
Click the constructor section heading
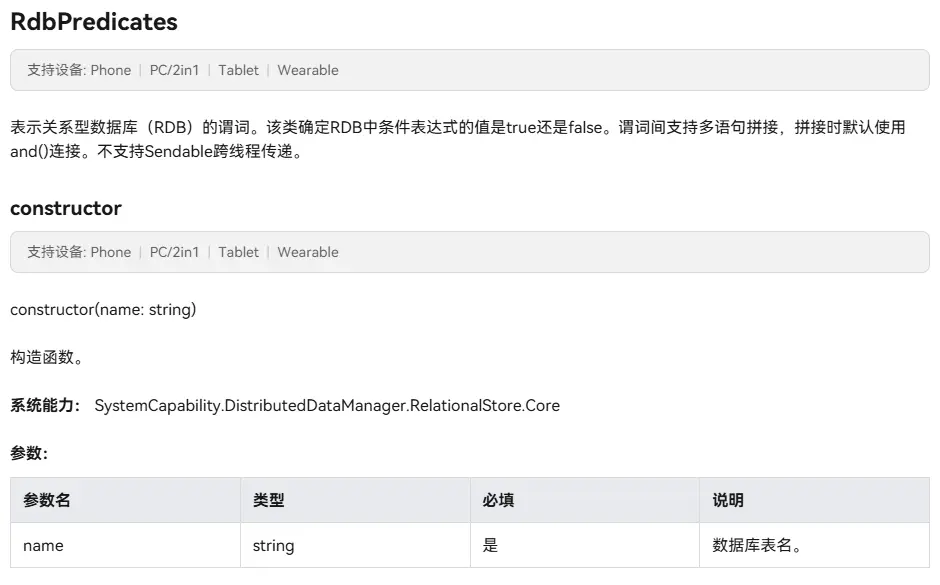(x=66, y=209)
